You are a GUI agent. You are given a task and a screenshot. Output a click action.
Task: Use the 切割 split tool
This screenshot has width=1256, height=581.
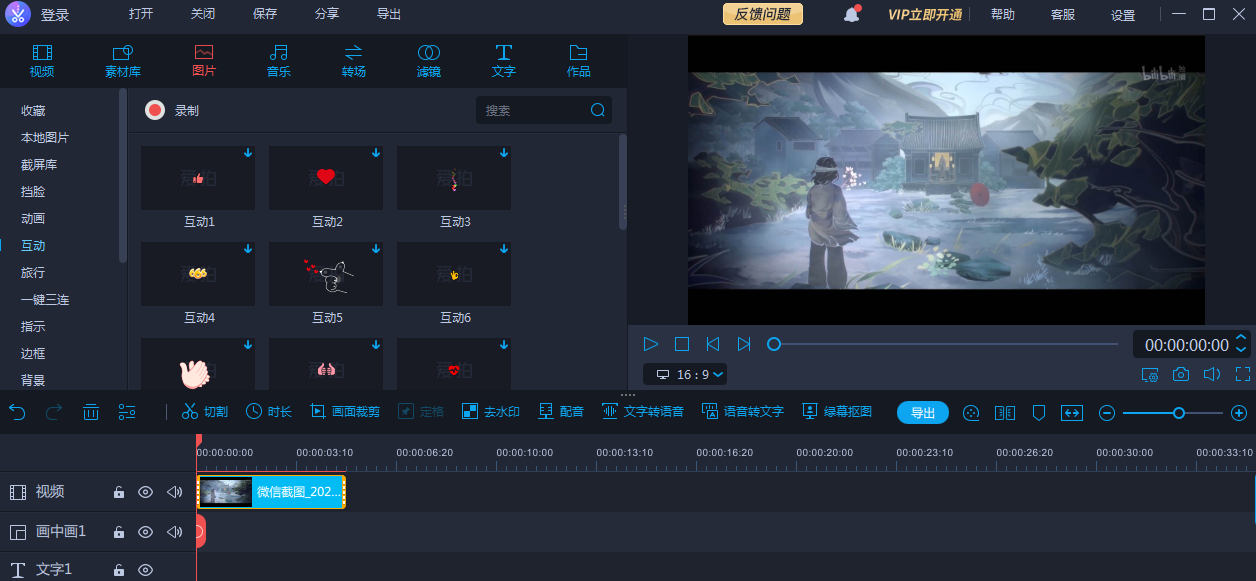tap(205, 412)
